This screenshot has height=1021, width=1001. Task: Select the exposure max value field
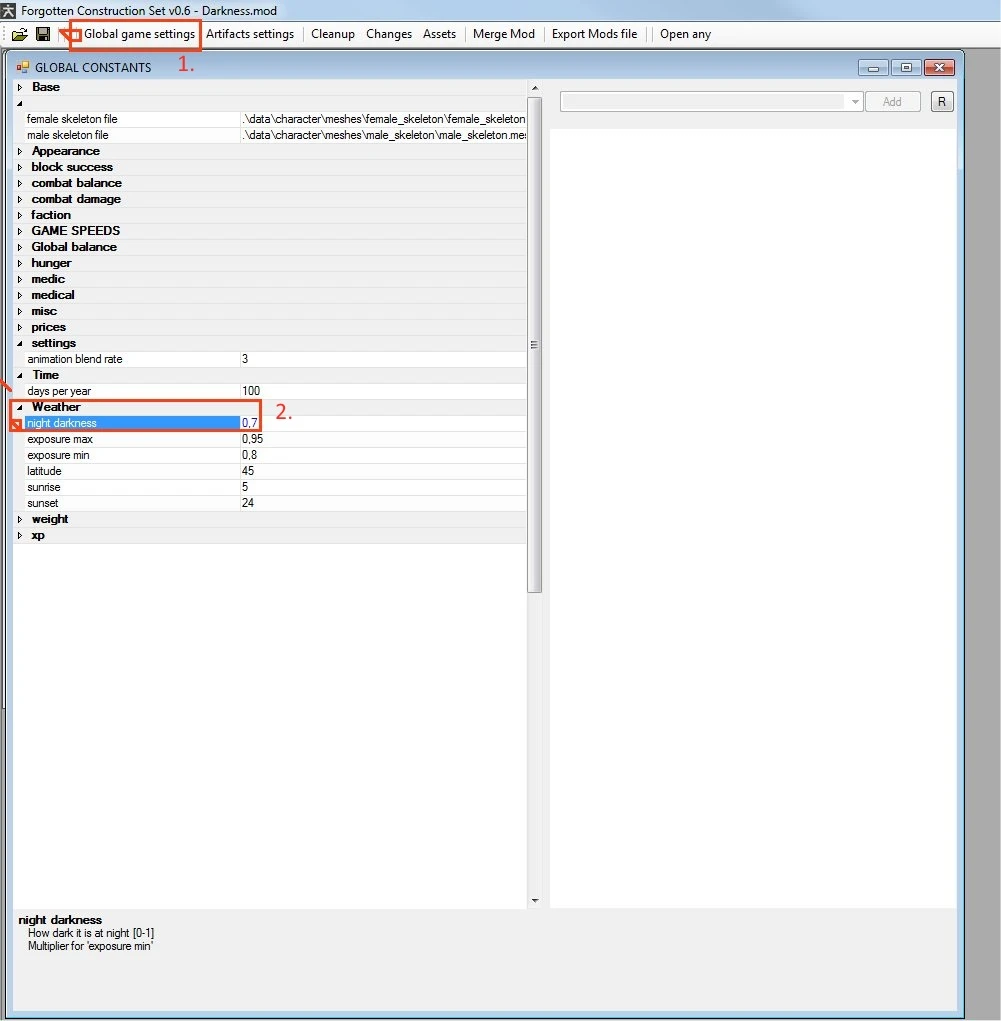pyautogui.click(x=382, y=439)
